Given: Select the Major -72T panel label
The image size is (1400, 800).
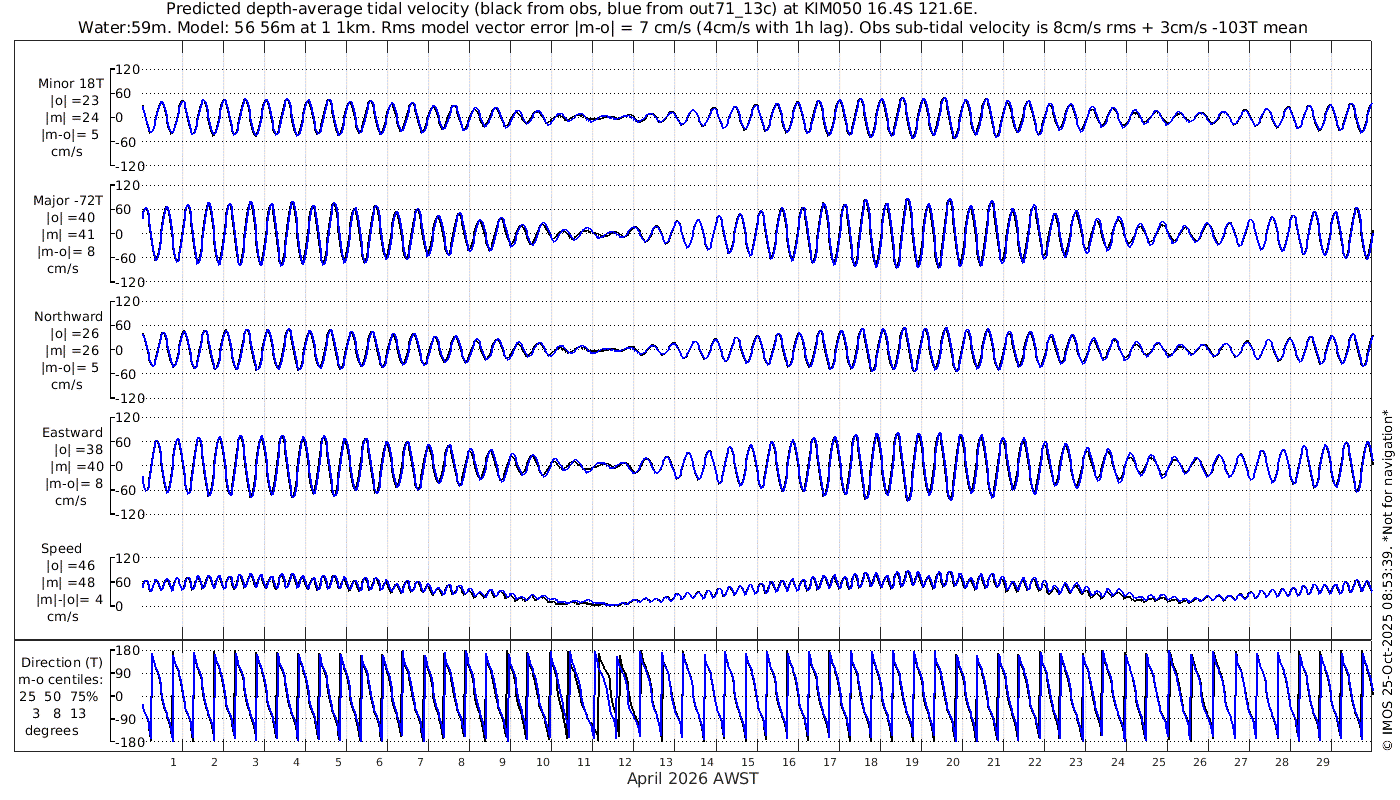Looking at the screenshot, I should [68, 200].
